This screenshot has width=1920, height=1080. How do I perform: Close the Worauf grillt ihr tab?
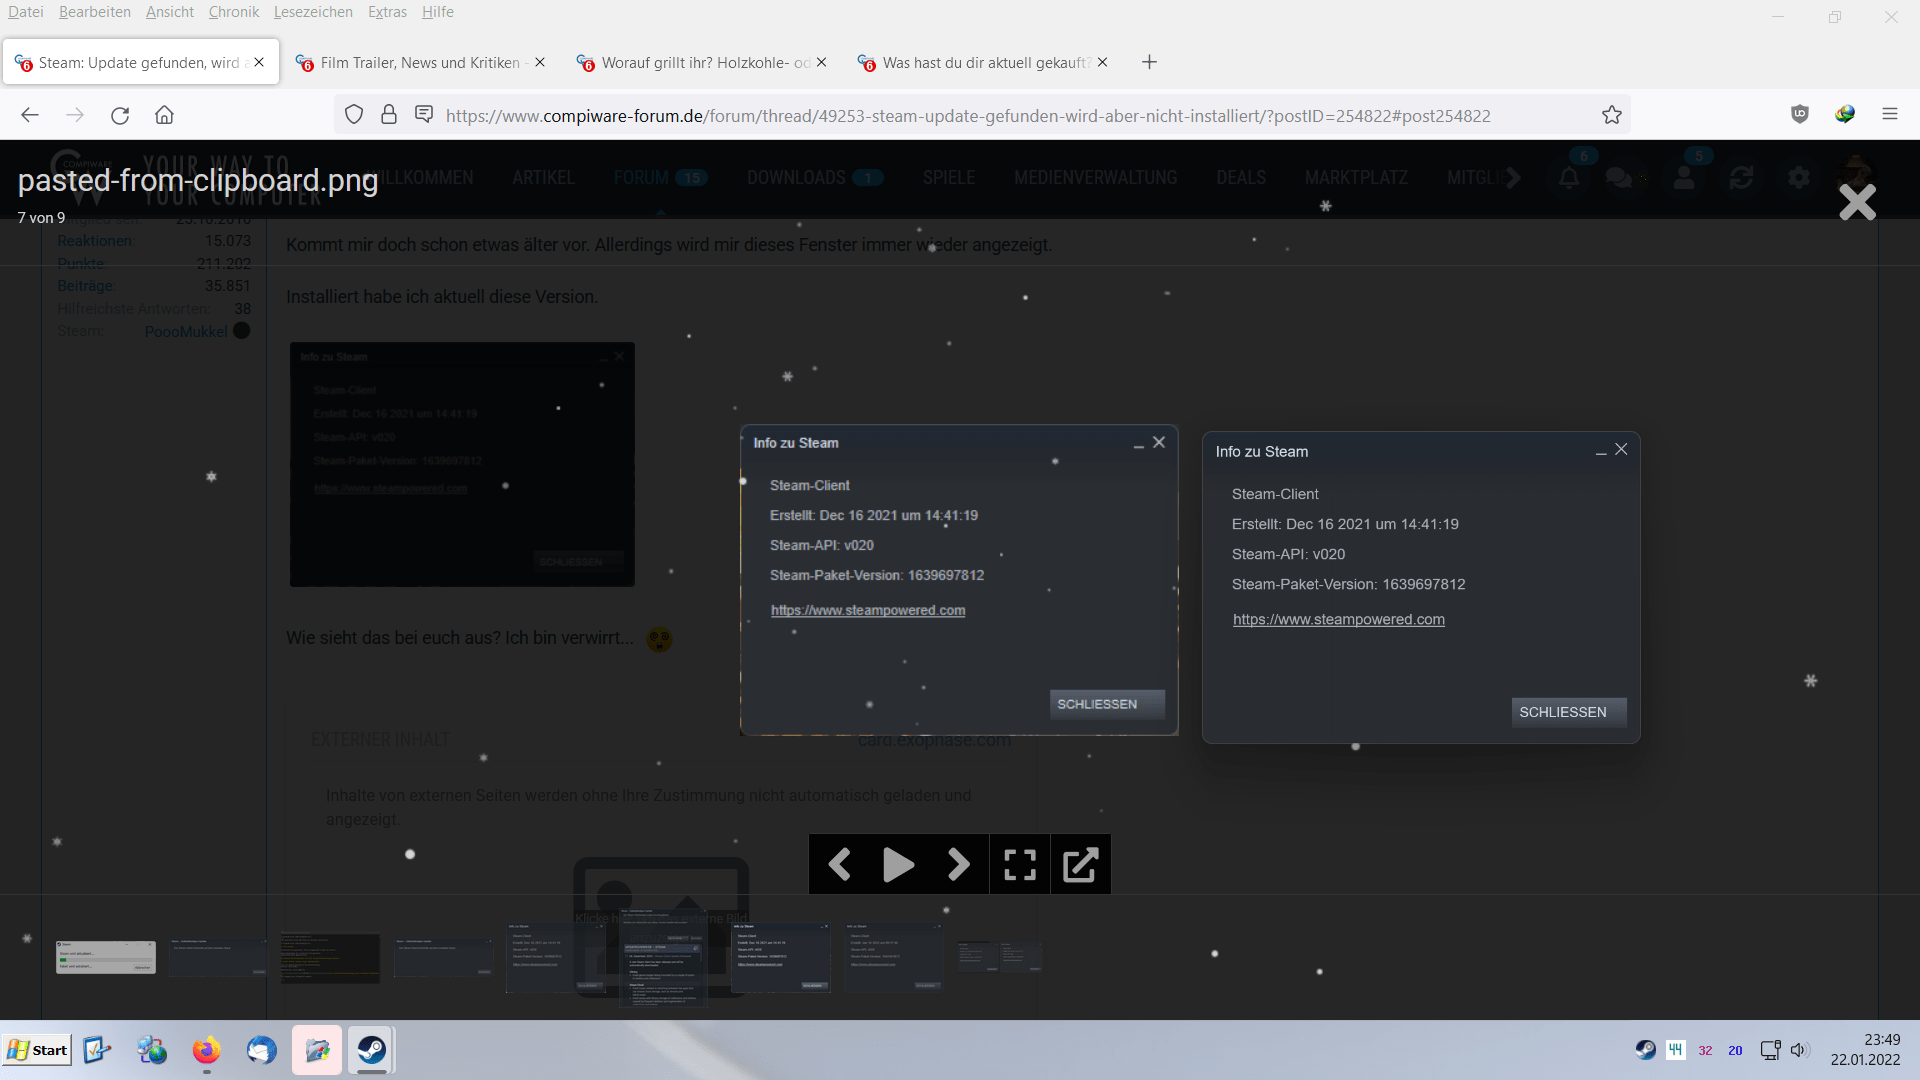[x=821, y=62]
